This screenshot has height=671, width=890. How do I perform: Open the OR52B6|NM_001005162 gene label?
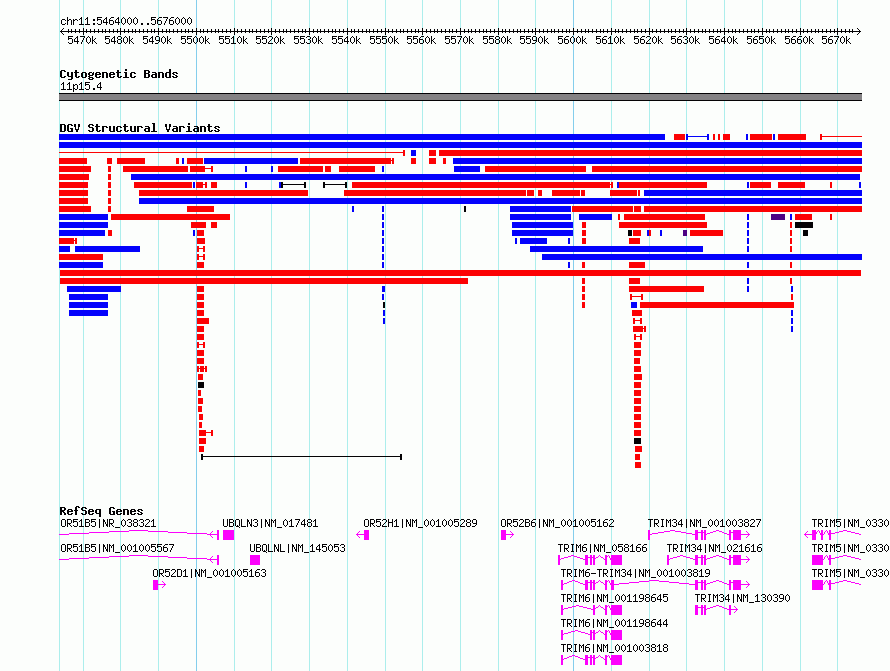click(x=557, y=523)
